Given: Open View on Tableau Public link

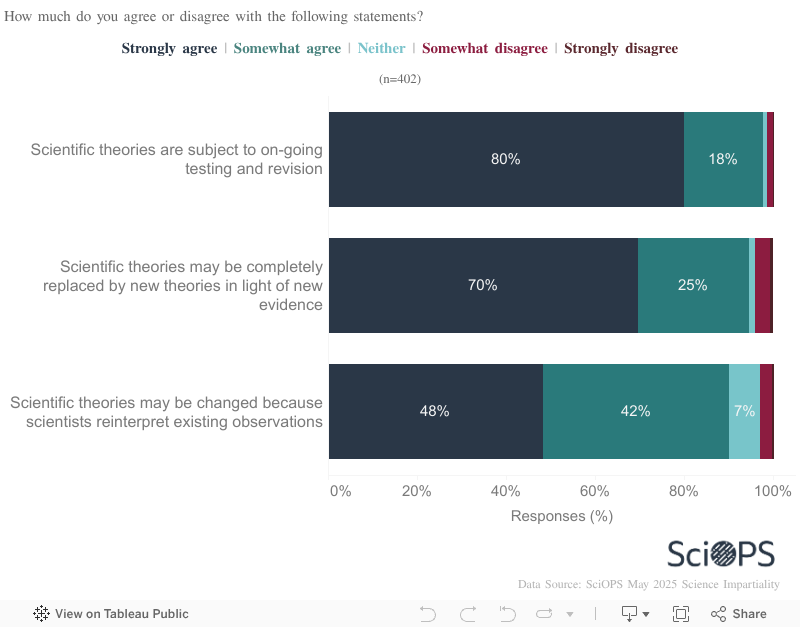Looking at the screenshot, I should pos(111,614).
